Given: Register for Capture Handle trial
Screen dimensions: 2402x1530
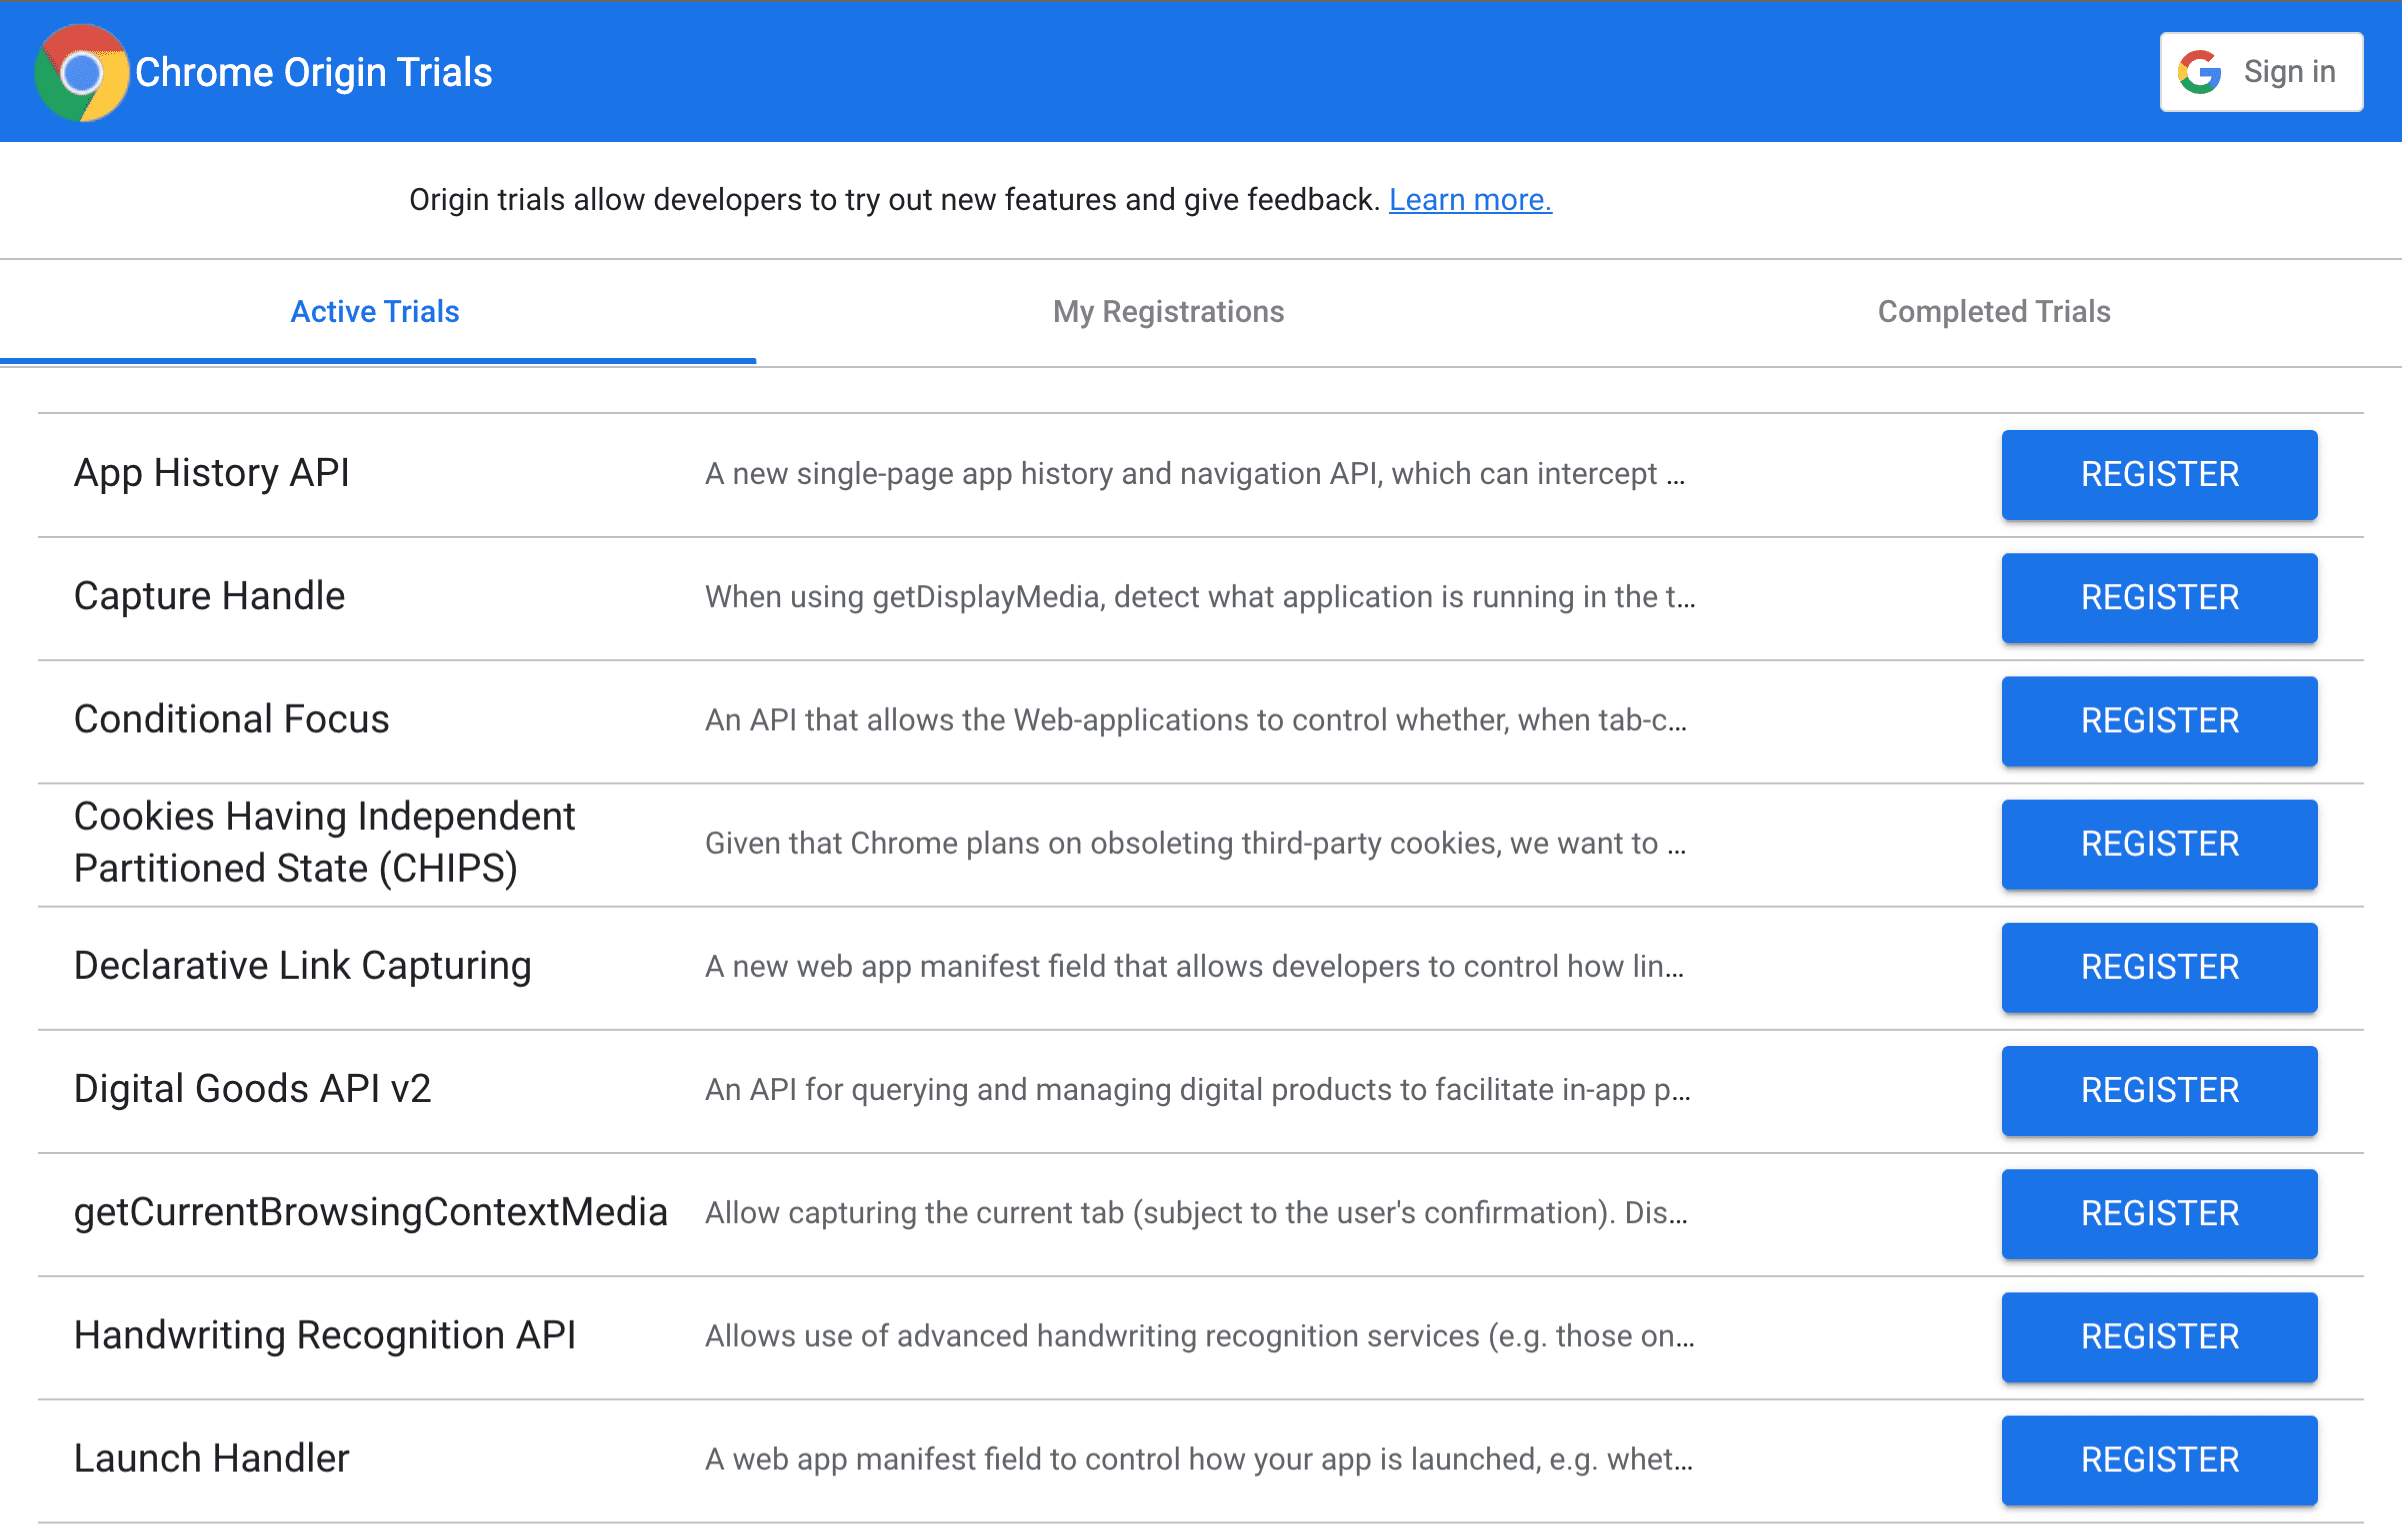Looking at the screenshot, I should [2155, 595].
